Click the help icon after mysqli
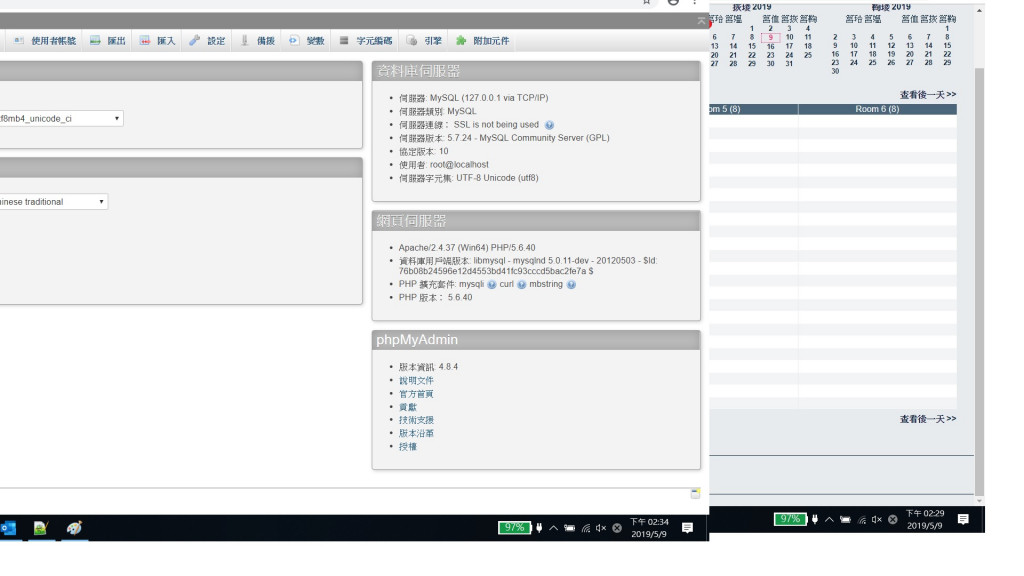The height and width of the screenshot is (576, 1024). pos(492,285)
